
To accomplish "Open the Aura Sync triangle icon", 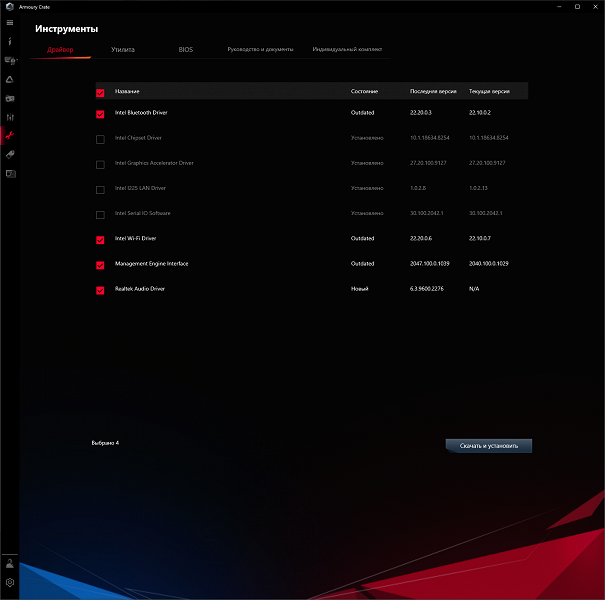I will pos(10,79).
